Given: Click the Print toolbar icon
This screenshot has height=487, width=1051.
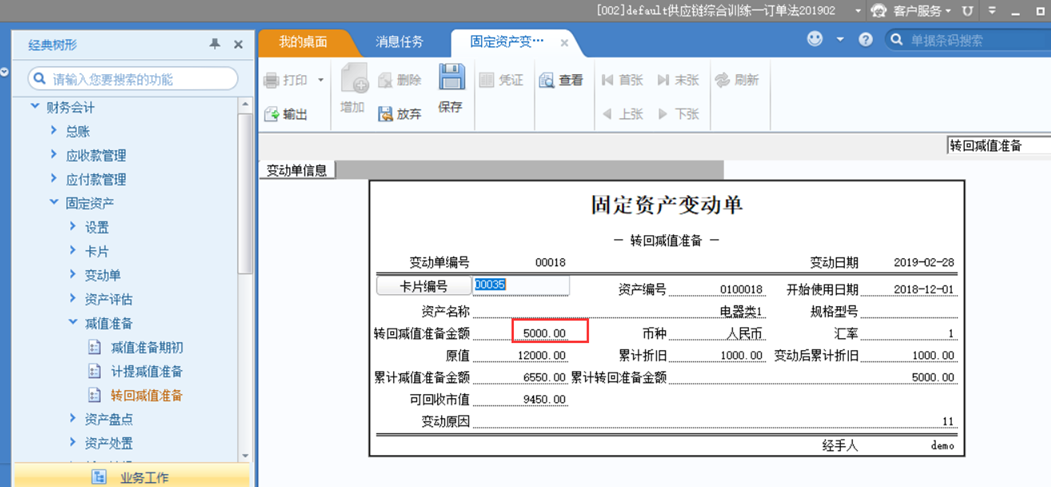Looking at the screenshot, I should tap(271, 80).
